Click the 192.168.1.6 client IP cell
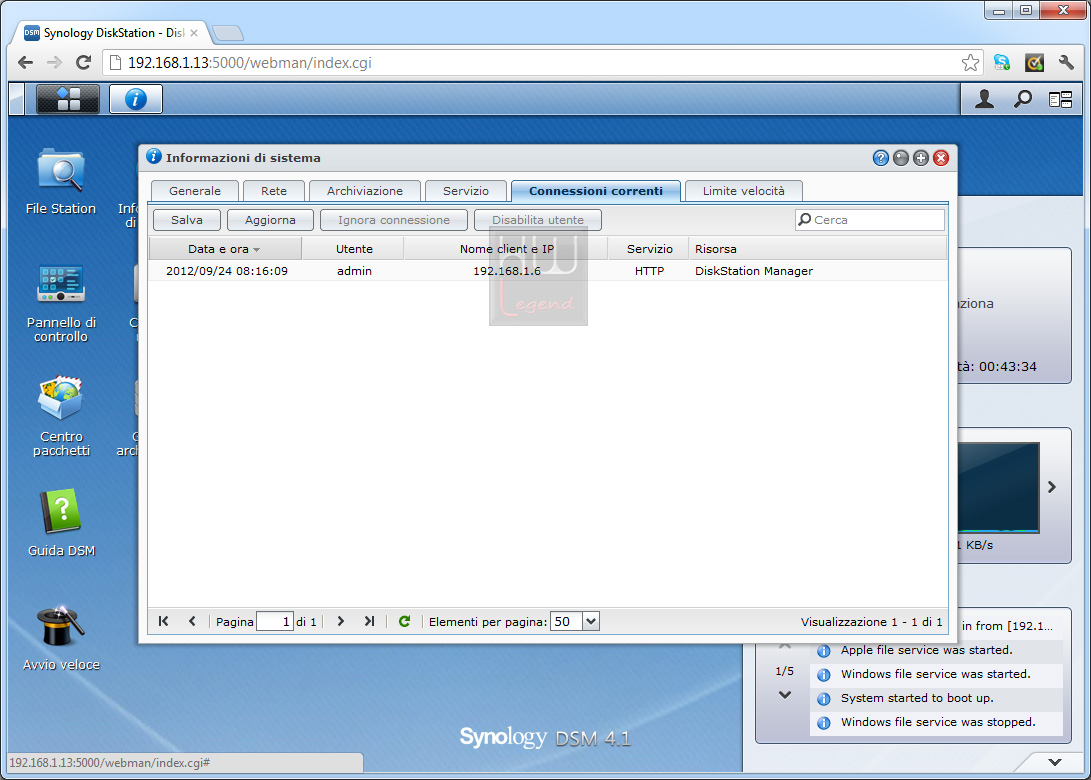The height and width of the screenshot is (780, 1091). coord(507,271)
